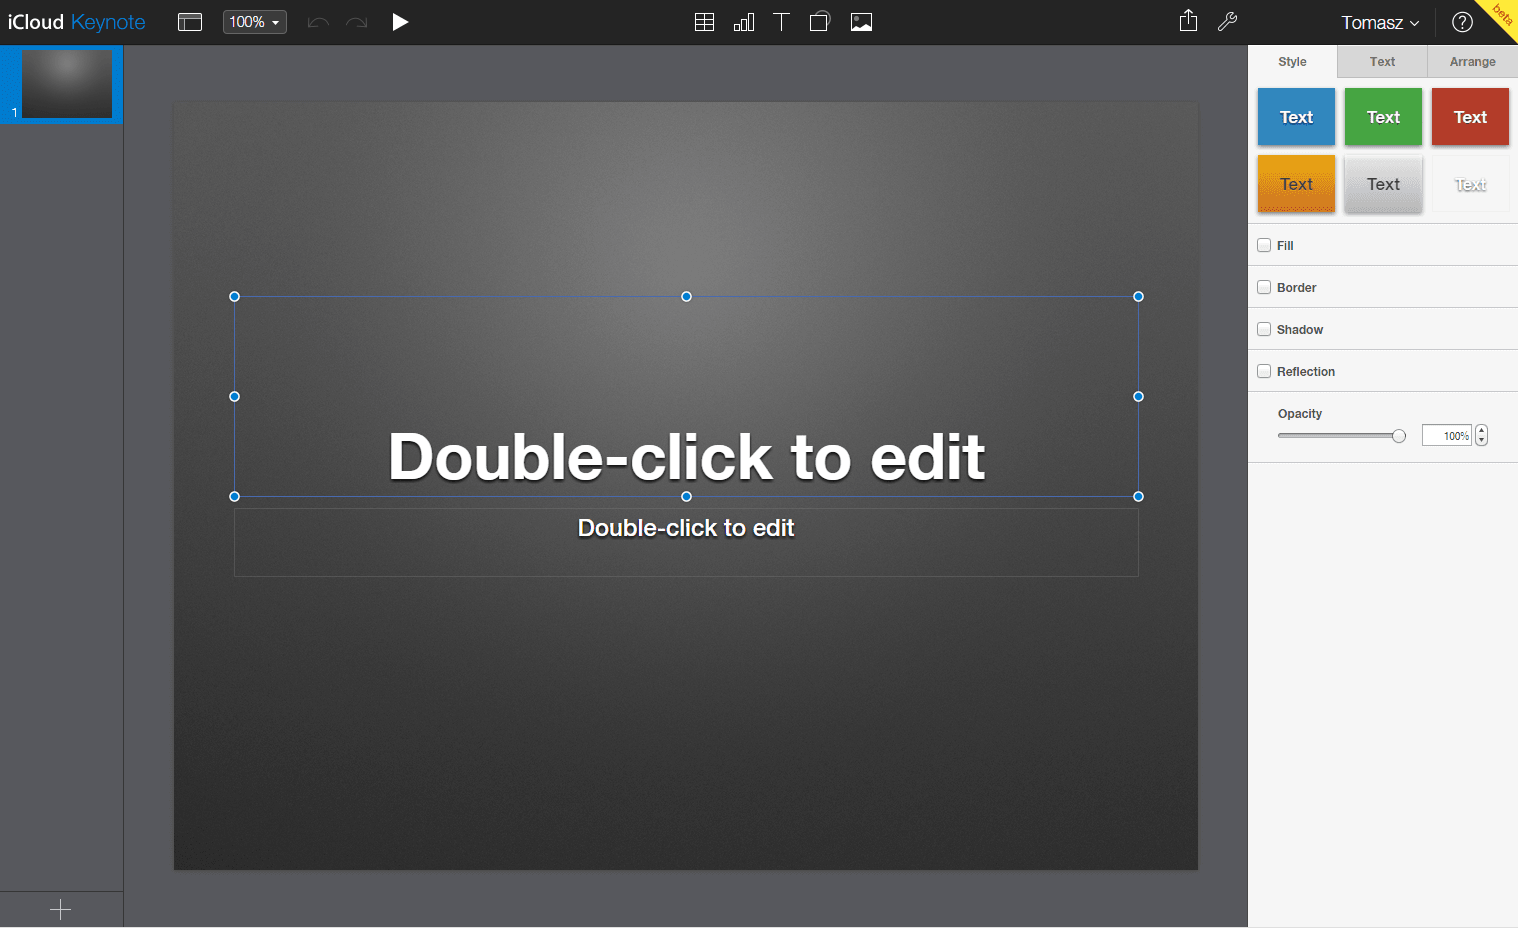Apply the white outline text style
Image resolution: width=1518 pixels, height=928 pixels.
tap(1470, 184)
